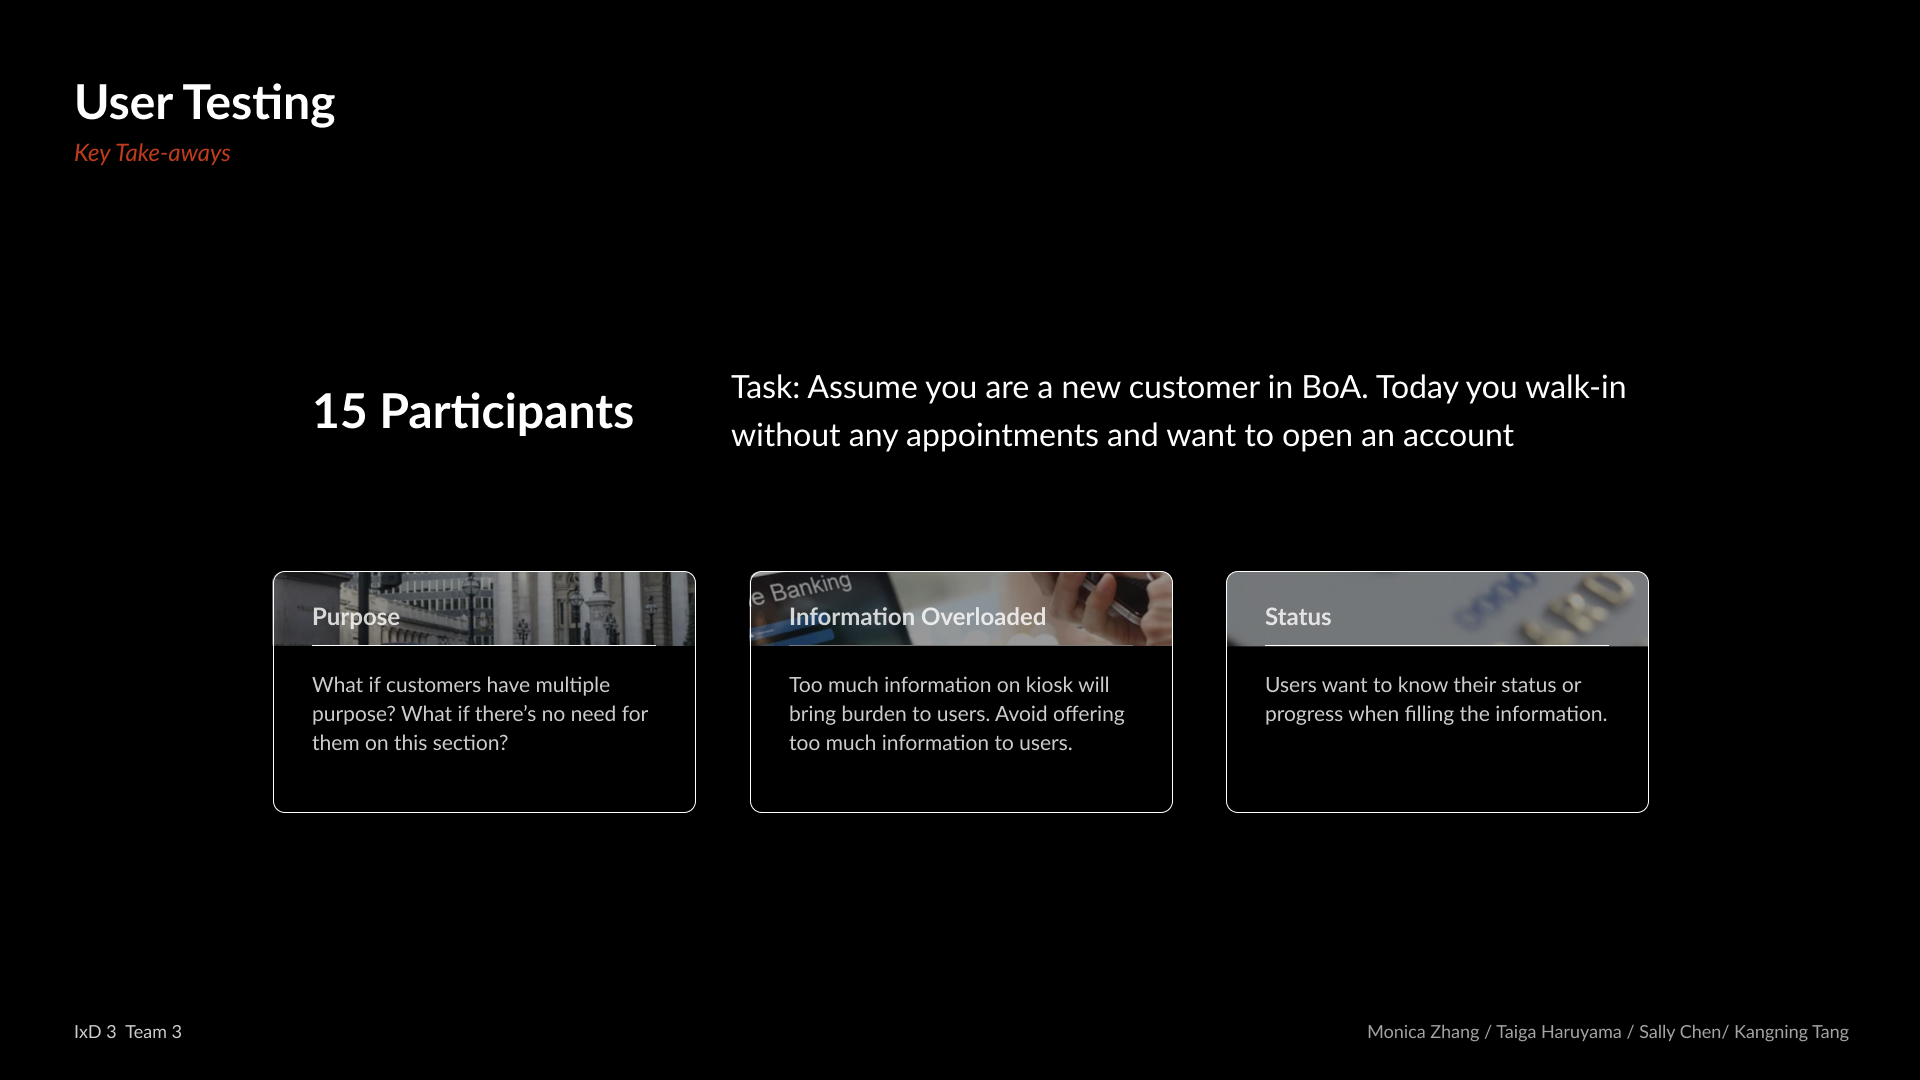Click the Purpose card header image
The height and width of the screenshot is (1080, 1920).
[x=560, y=600]
